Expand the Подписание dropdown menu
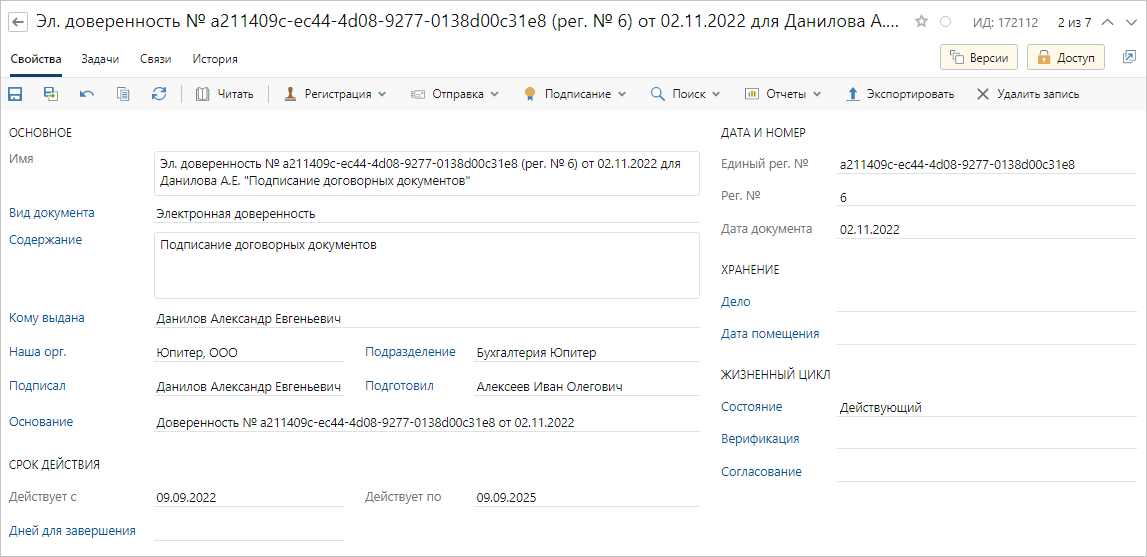This screenshot has height=557, width=1147. [x=575, y=94]
